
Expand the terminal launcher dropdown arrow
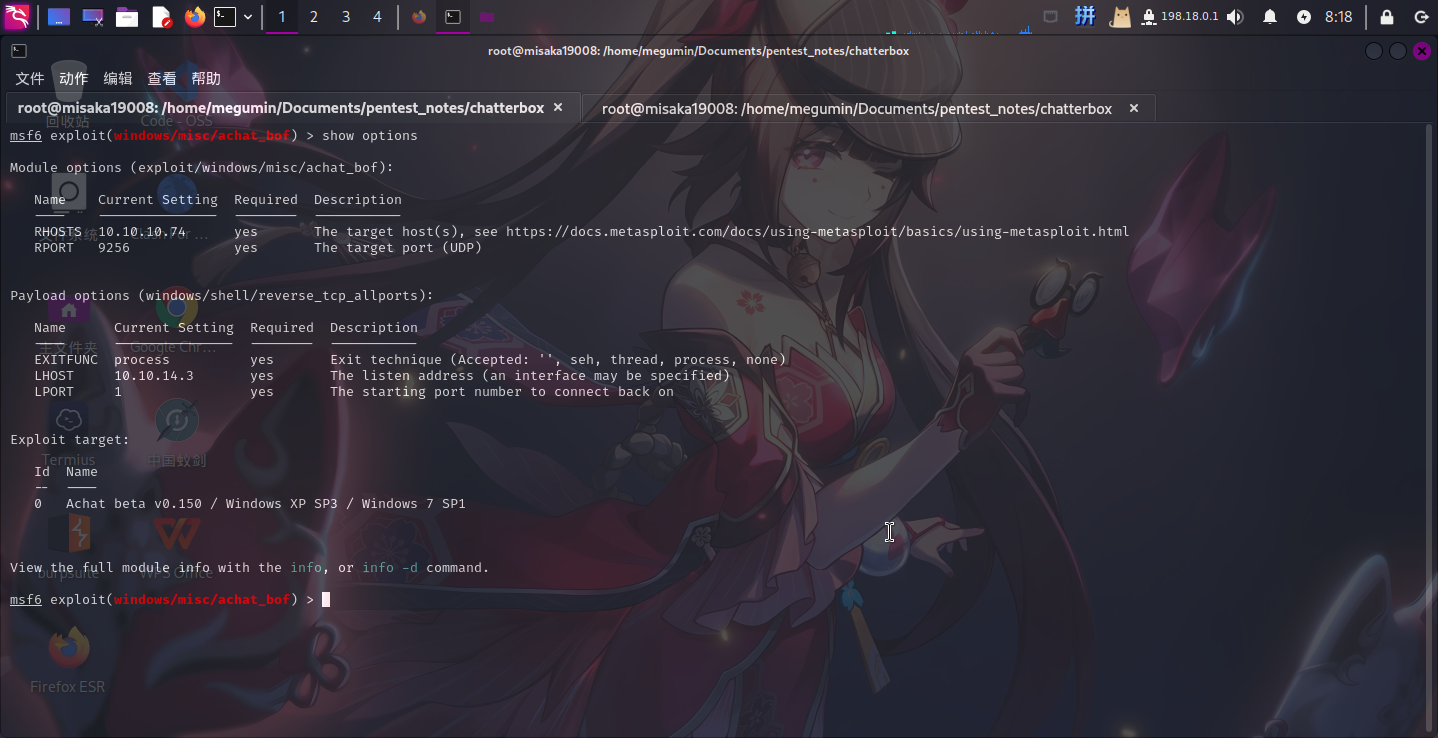(248, 17)
